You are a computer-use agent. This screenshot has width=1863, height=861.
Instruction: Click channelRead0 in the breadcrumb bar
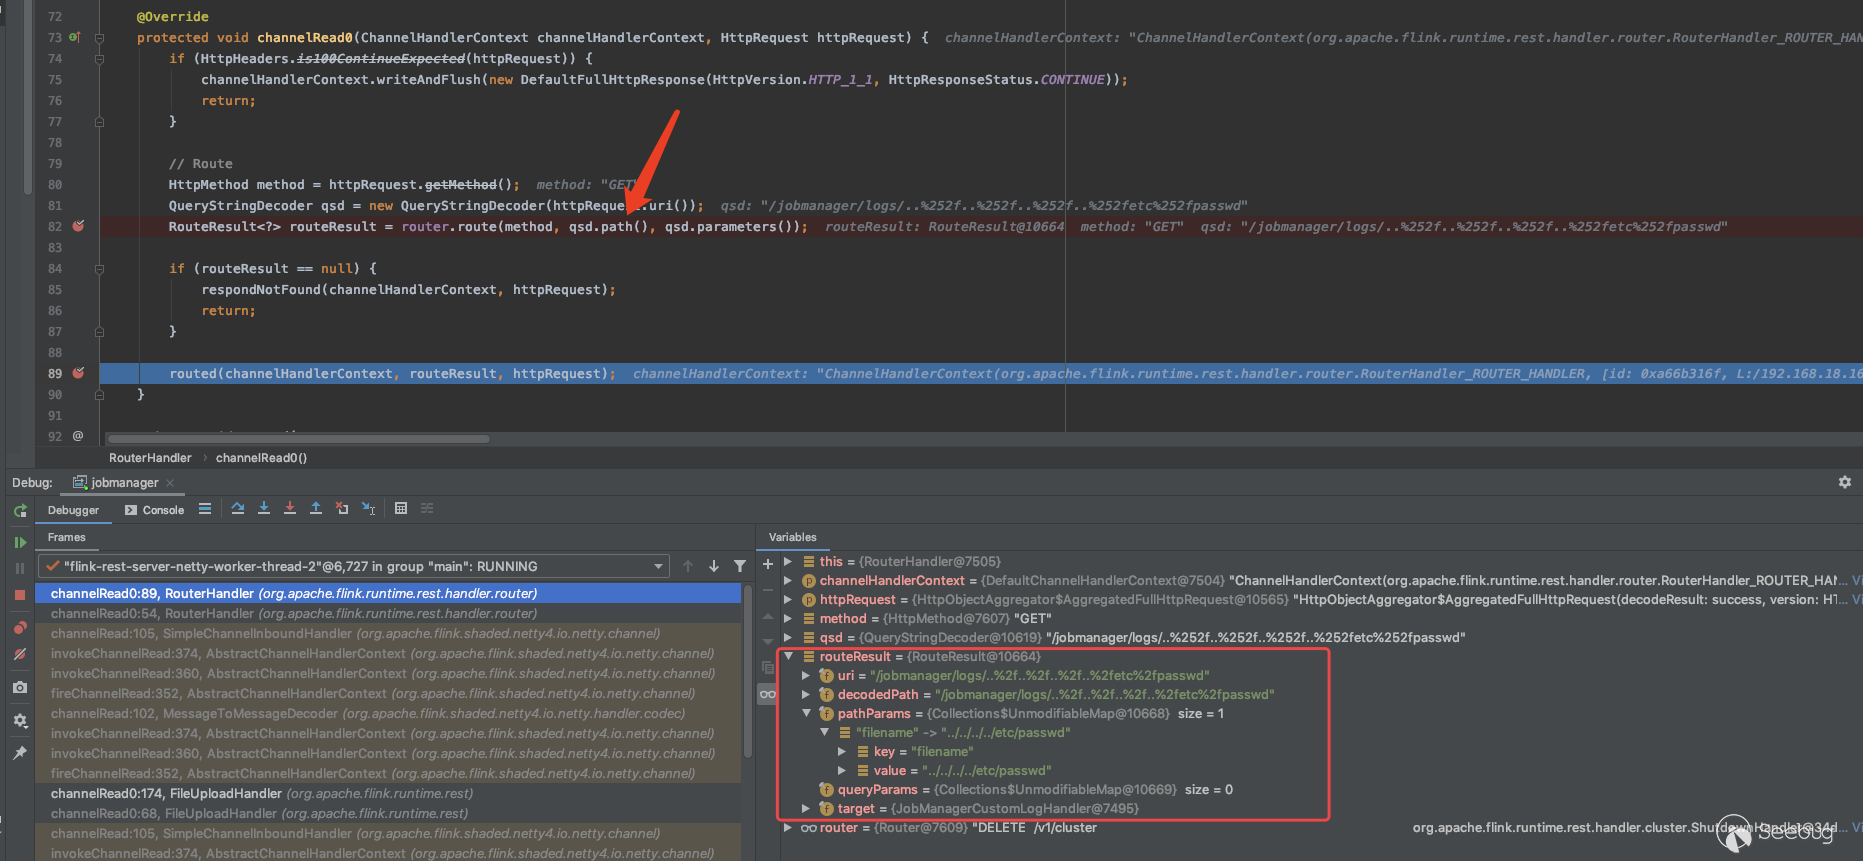click(261, 458)
